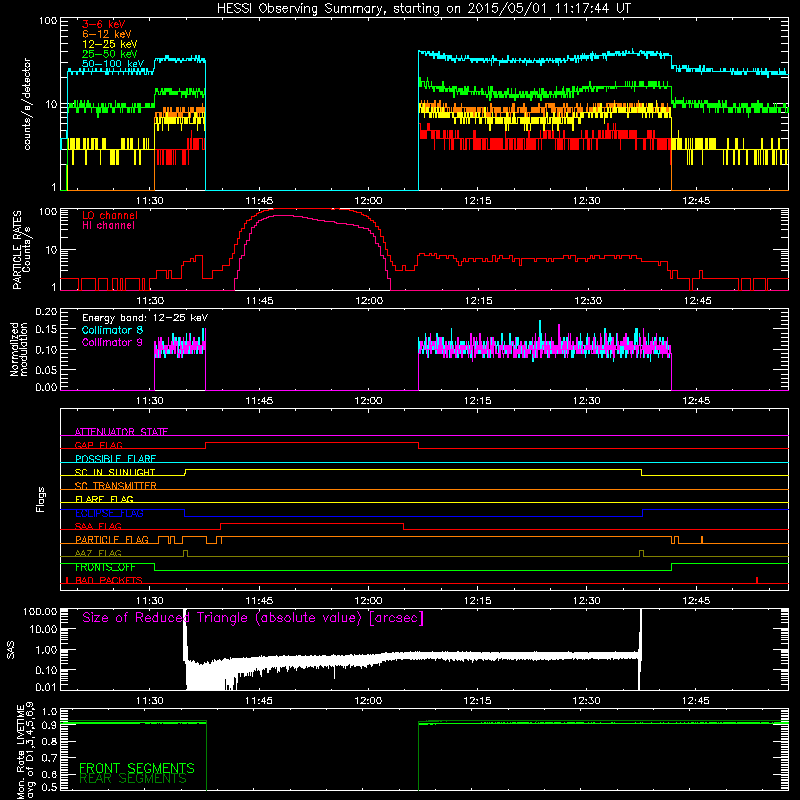Select the '6-12 keV' legend label
Image resolution: width=800 pixels, height=800 pixels.
(107, 34)
